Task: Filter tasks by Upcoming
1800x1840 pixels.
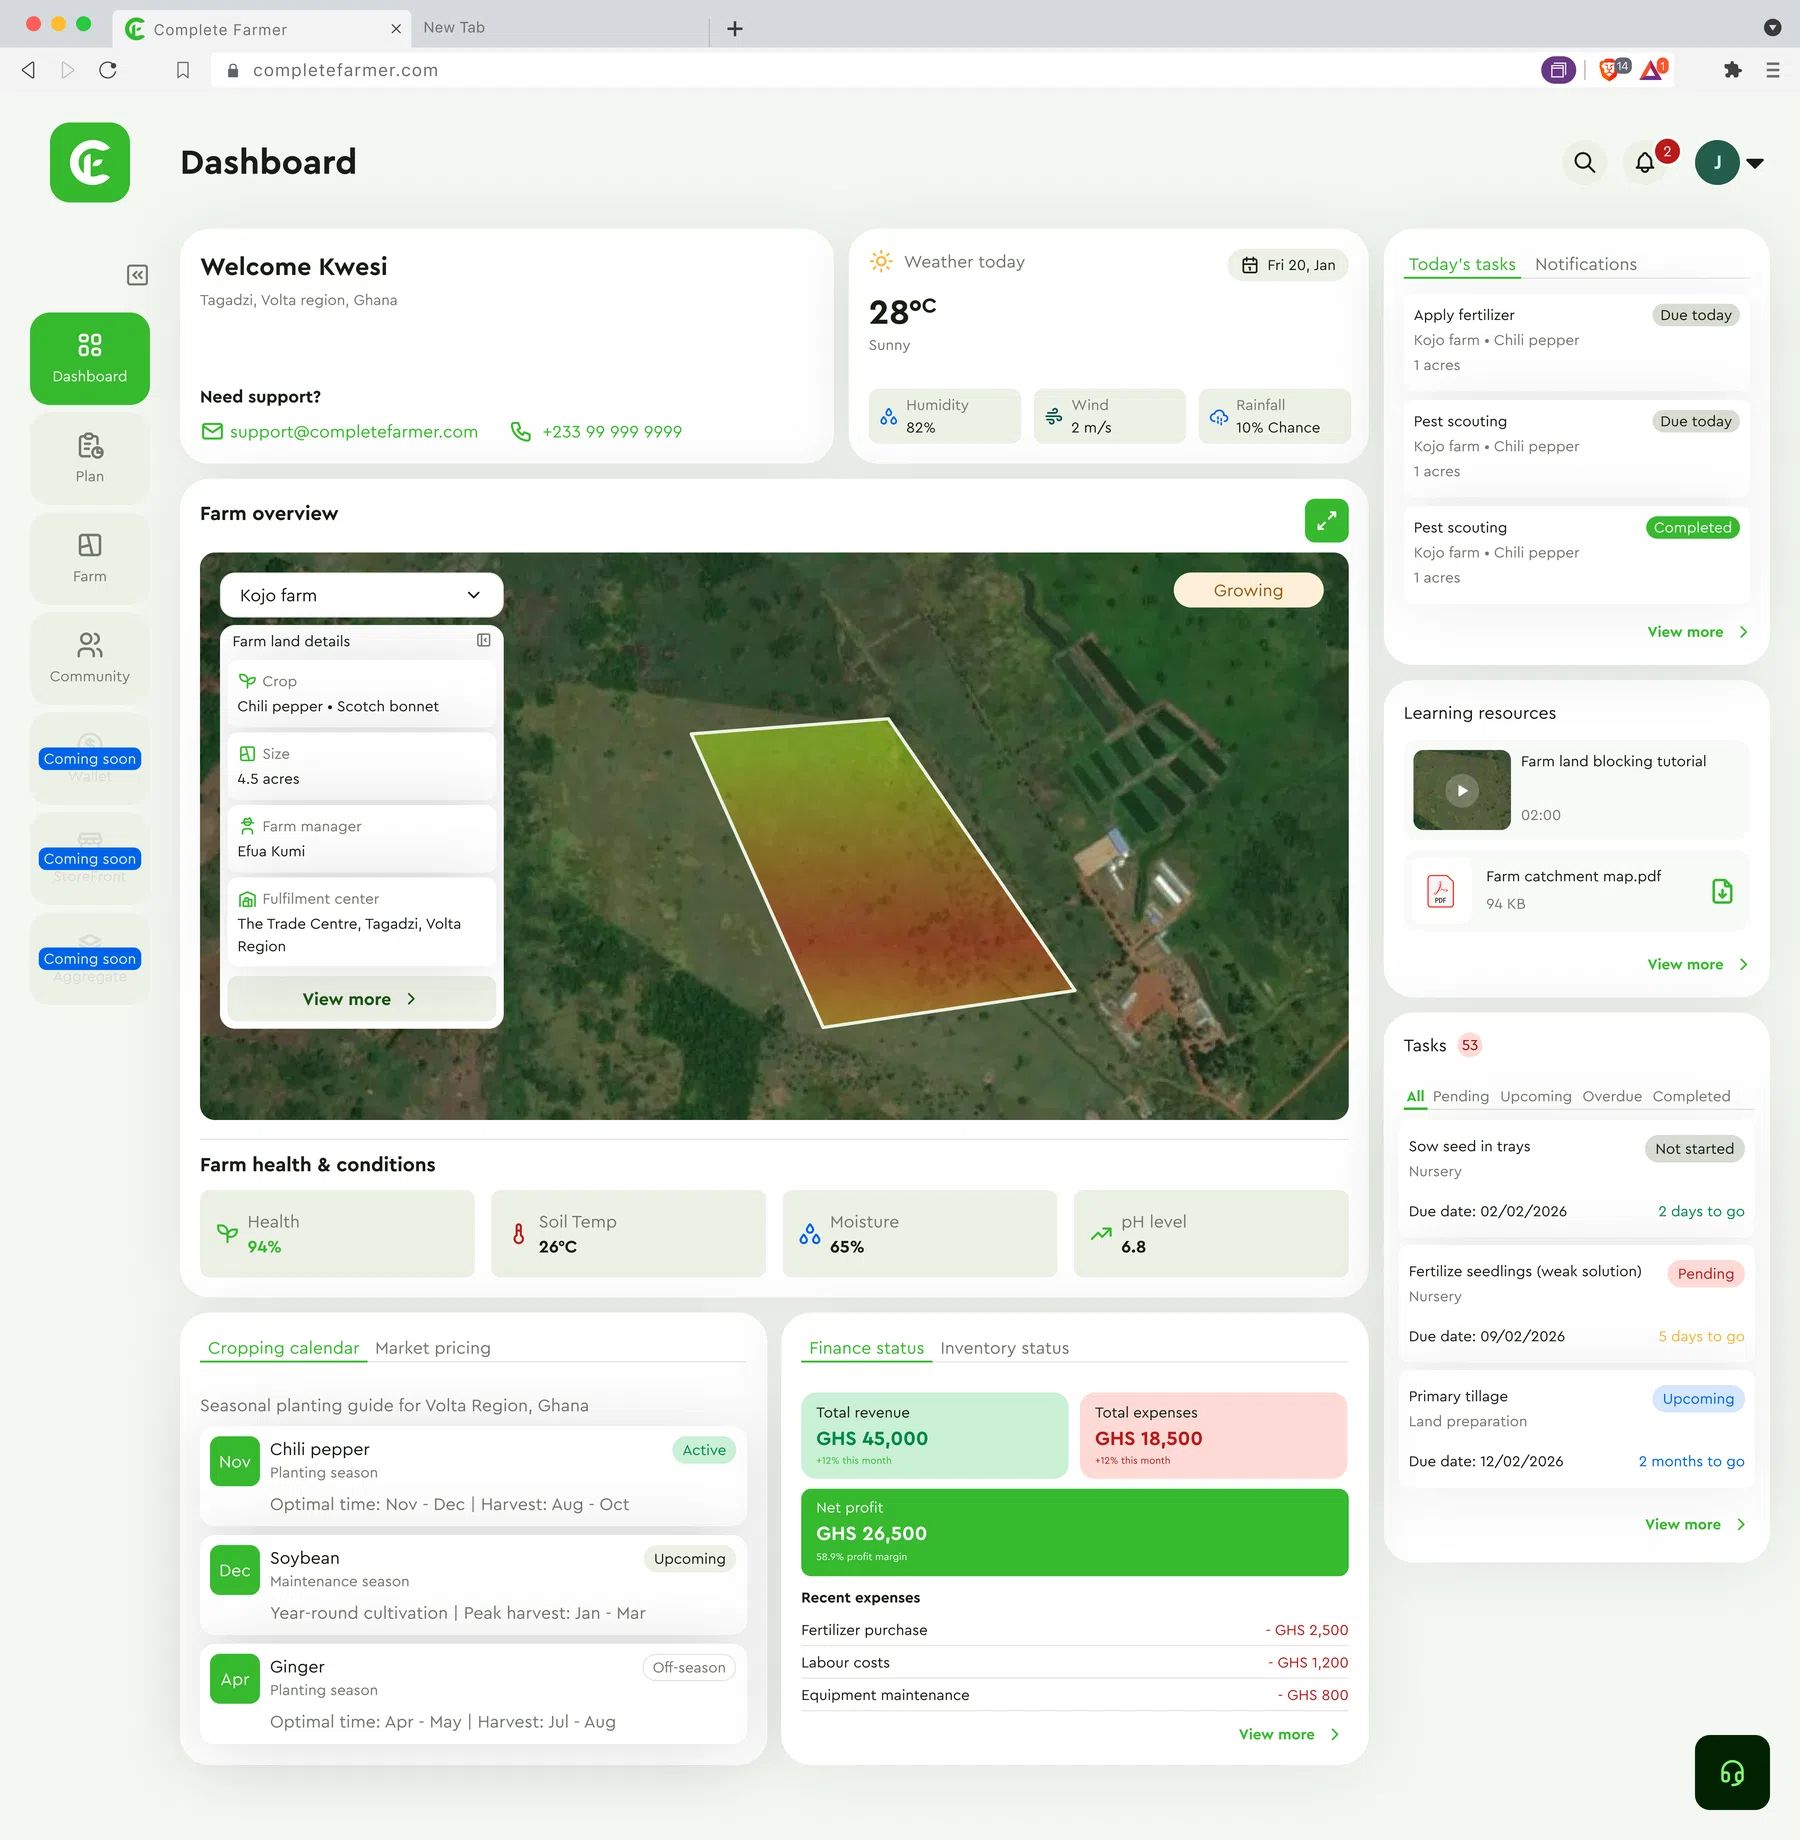Action: [x=1535, y=1096]
